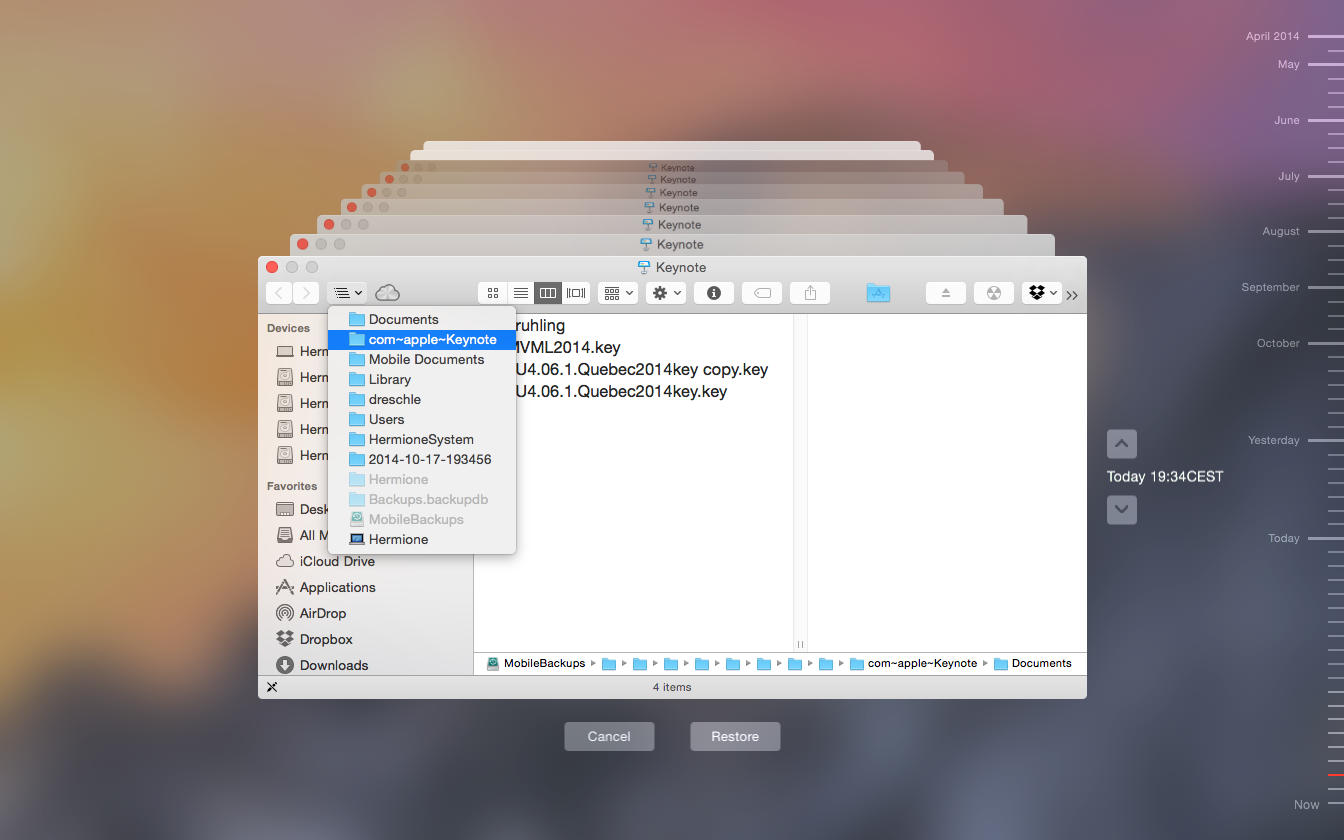Screen dimensions: 1344x840
Task: Jump to June on the timeline
Action: [1287, 120]
